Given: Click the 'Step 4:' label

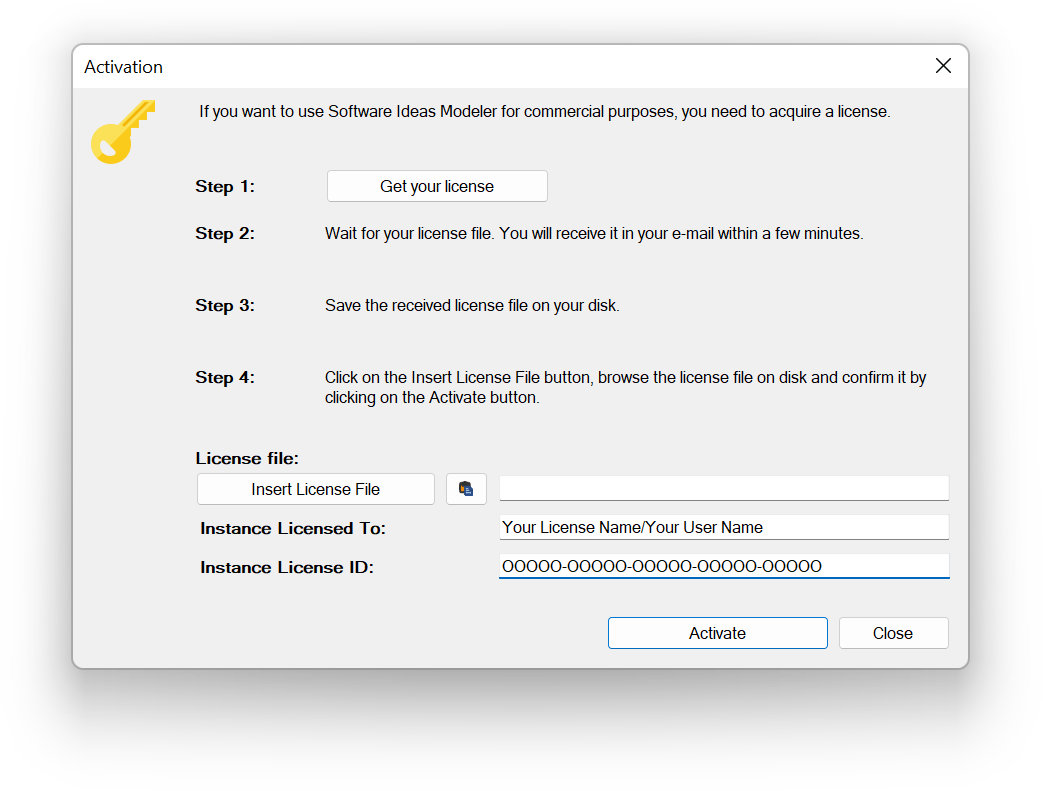Looking at the screenshot, I should coord(225,378).
